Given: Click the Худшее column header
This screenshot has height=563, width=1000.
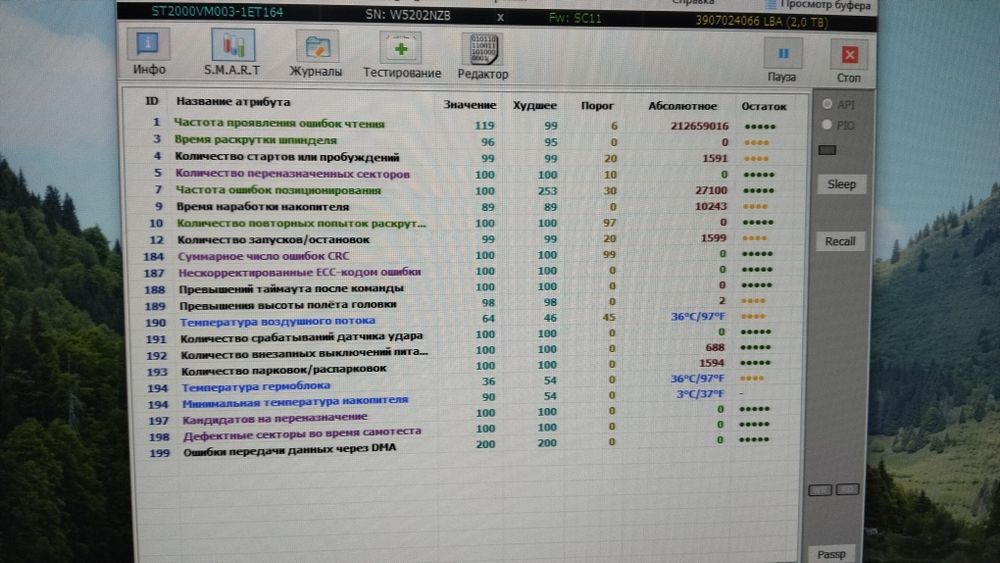Looking at the screenshot, I should click(534, 105).
